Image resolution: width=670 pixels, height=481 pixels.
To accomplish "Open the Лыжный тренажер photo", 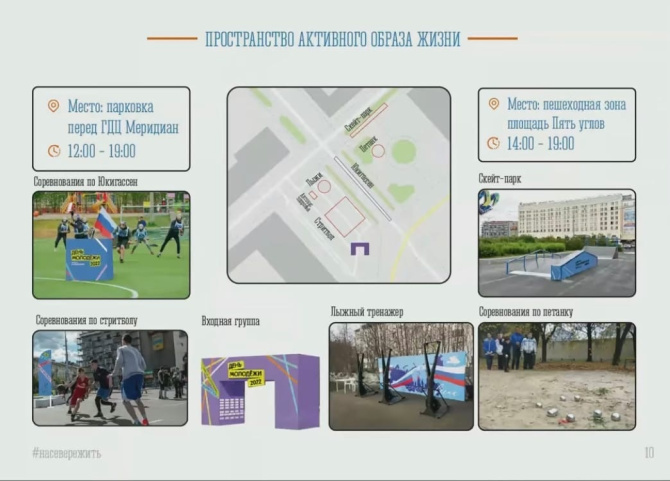I will [x=401, y=376].
